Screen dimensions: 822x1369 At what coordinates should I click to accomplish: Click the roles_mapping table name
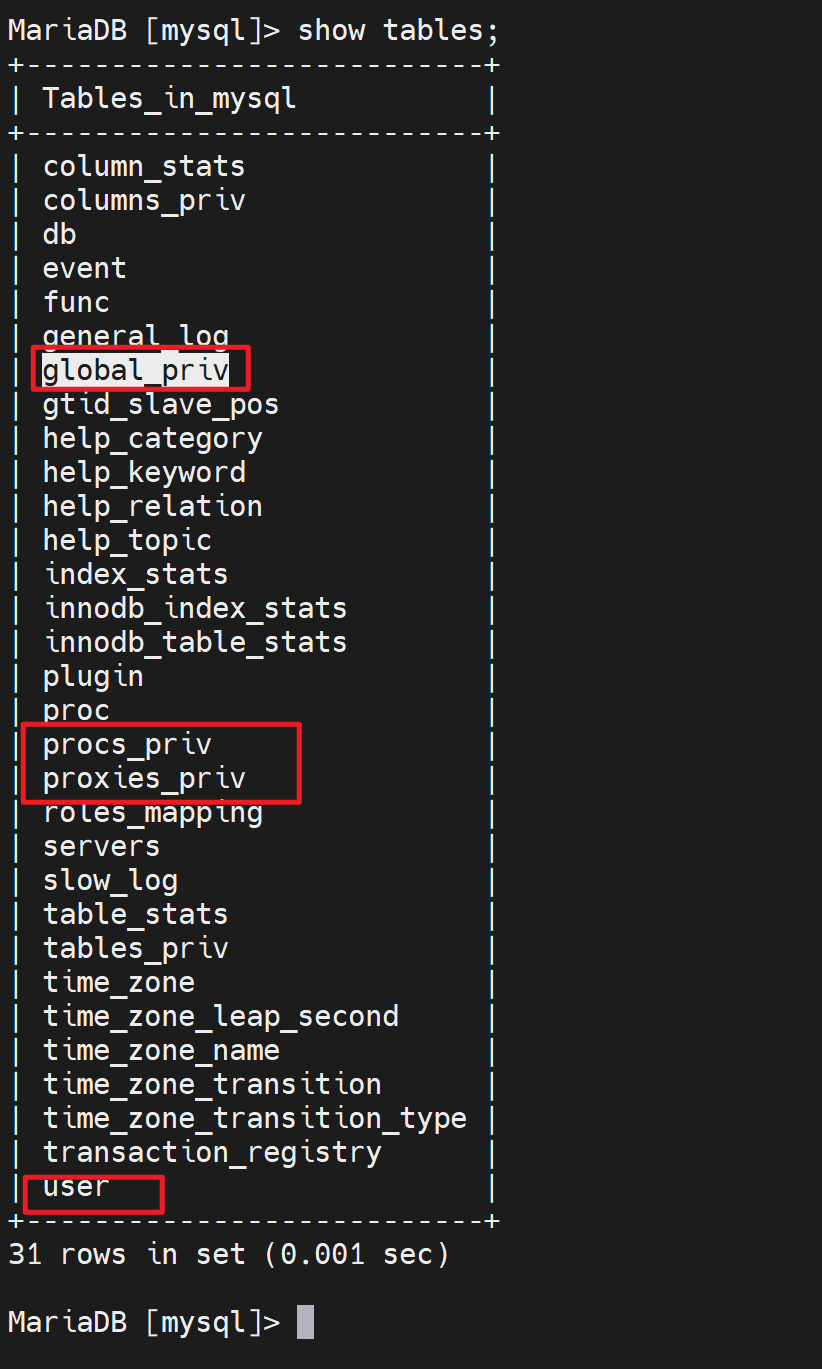[152, 813]
